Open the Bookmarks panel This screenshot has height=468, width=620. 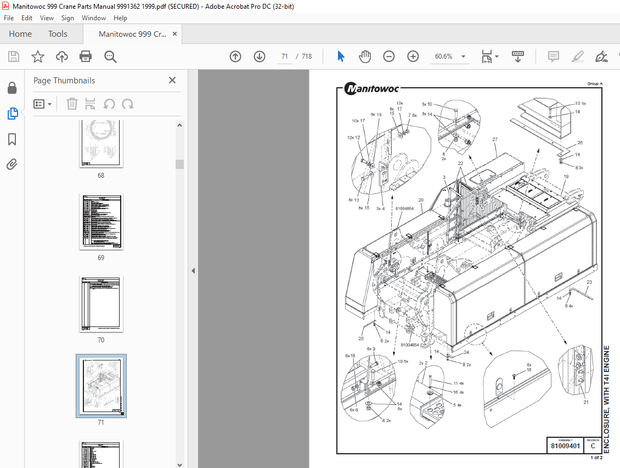[x=12, y=139]
